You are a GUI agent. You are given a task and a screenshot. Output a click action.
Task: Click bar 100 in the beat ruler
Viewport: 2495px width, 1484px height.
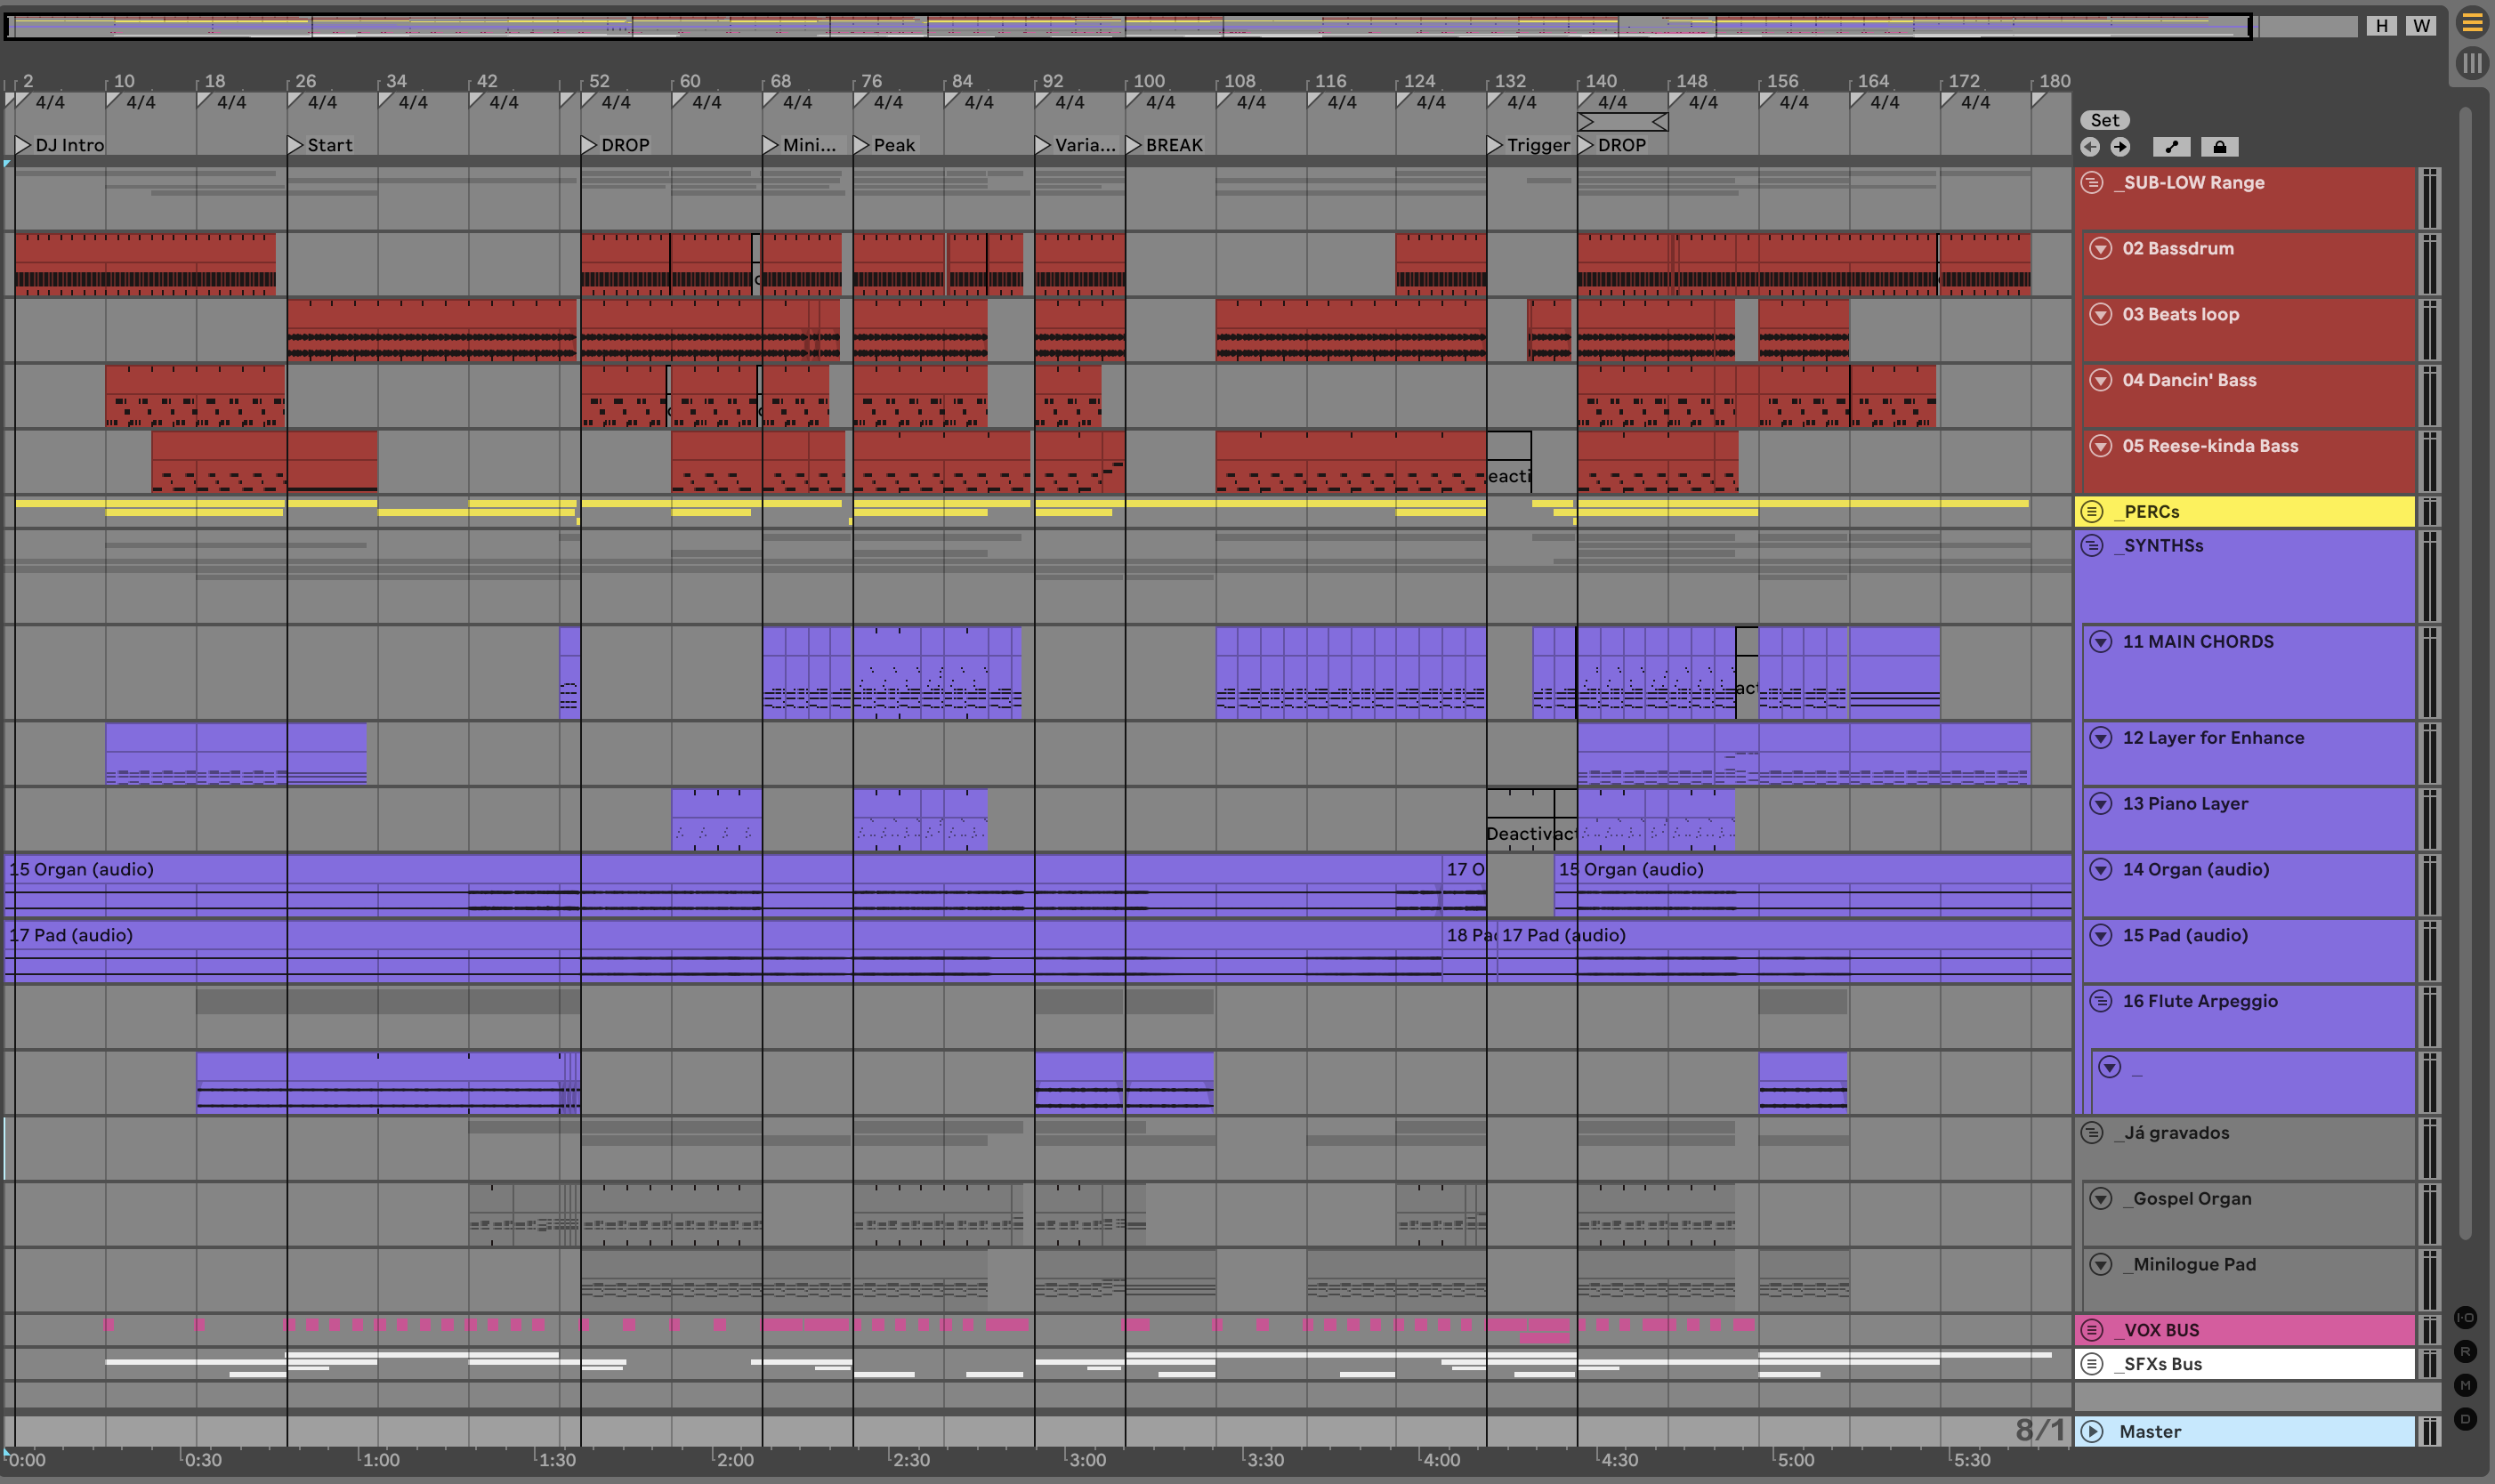pyautogui.click(x=1147, y=81)
